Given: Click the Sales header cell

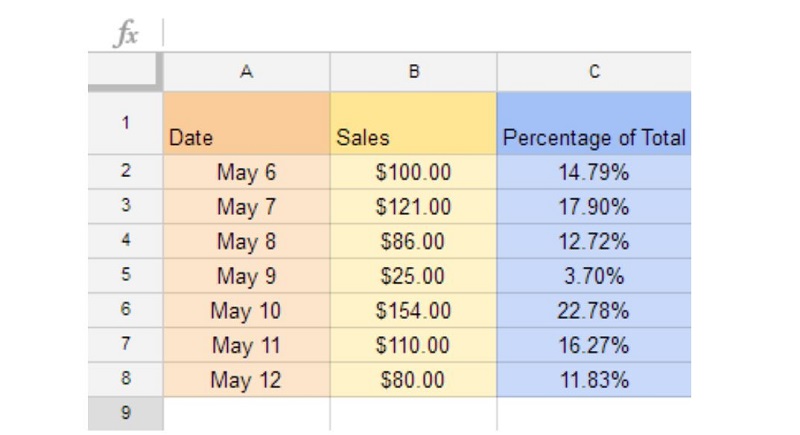Looking at the screenshot, I should (x=413, y=123).
